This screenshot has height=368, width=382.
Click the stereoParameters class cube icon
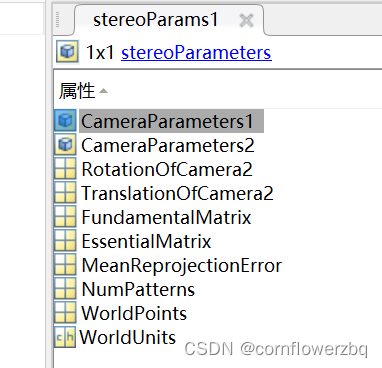point(68,52)
